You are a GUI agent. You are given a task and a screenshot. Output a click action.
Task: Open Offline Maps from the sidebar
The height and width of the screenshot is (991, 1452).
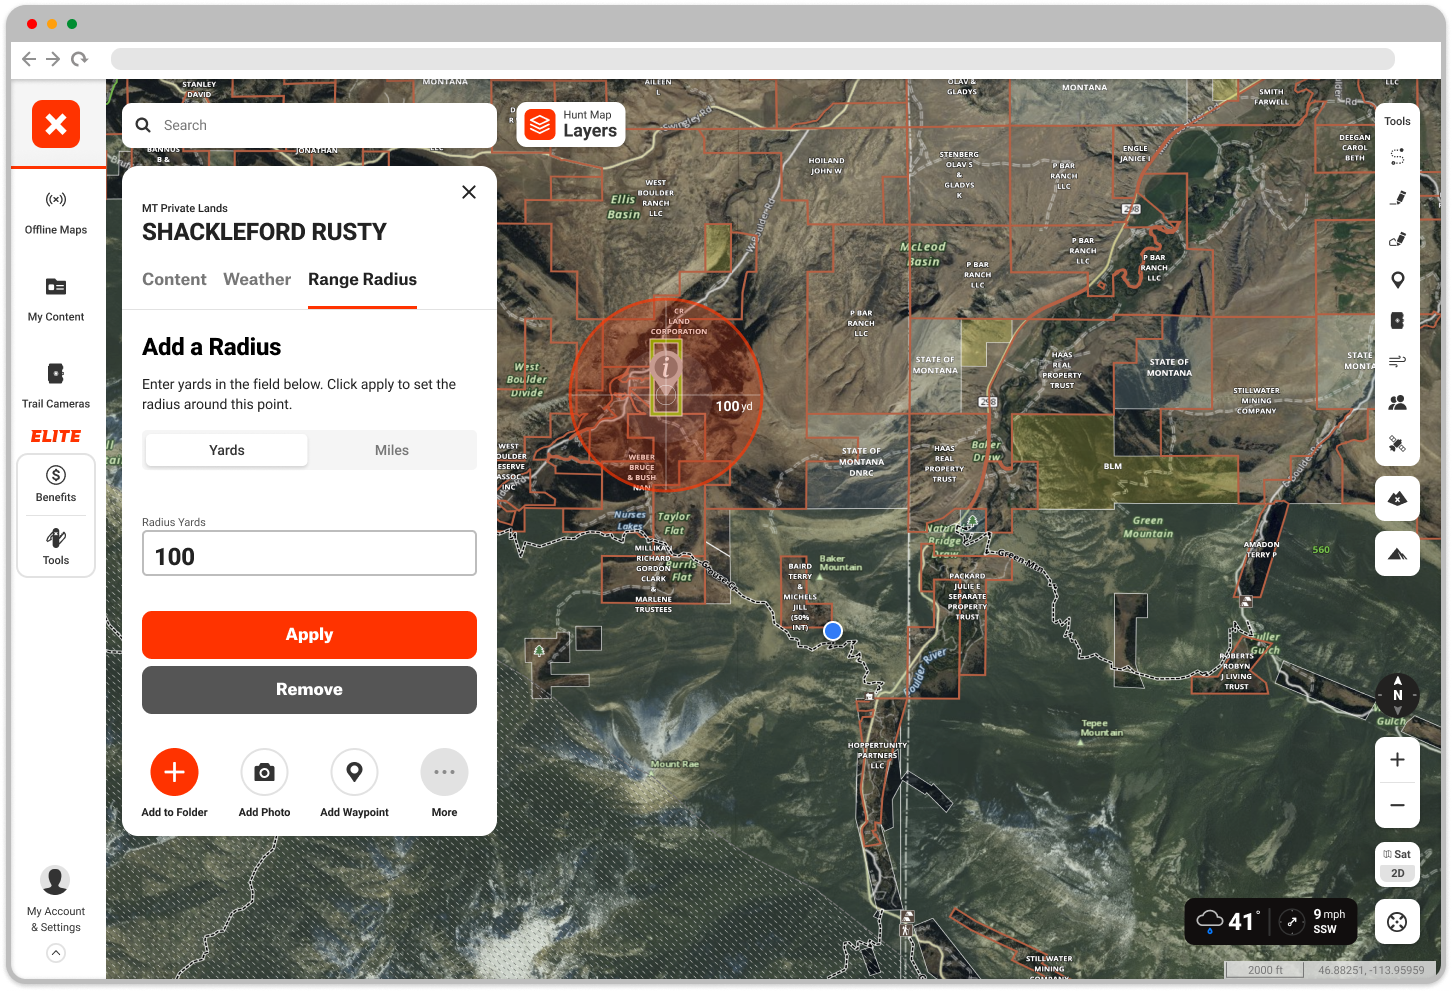56,213
